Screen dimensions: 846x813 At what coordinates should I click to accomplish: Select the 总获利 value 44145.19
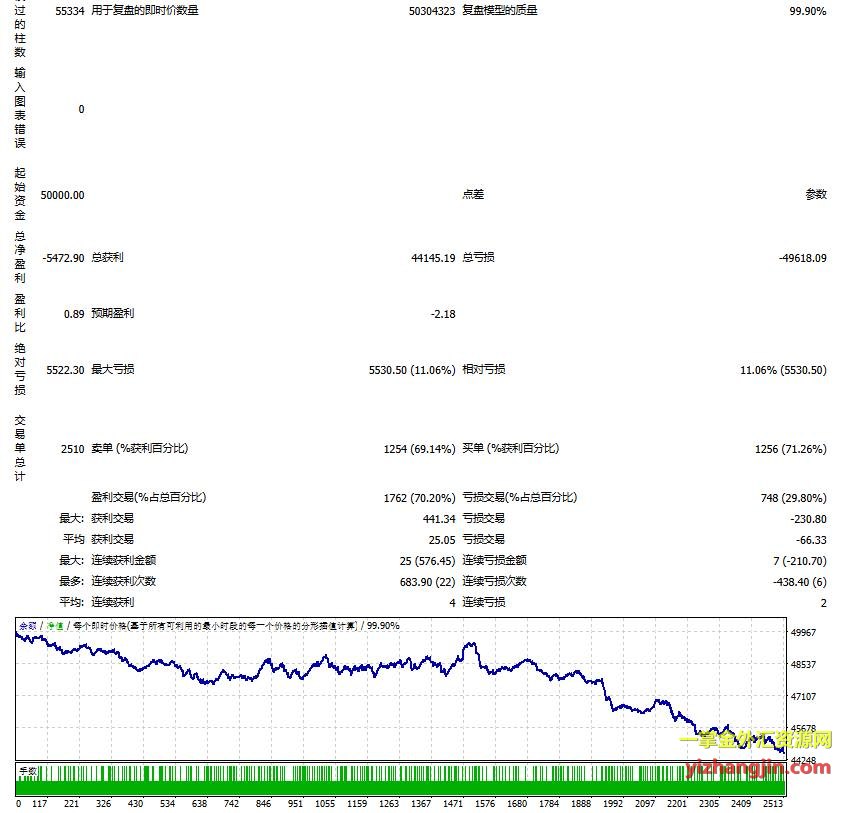[x=432, y=258]
